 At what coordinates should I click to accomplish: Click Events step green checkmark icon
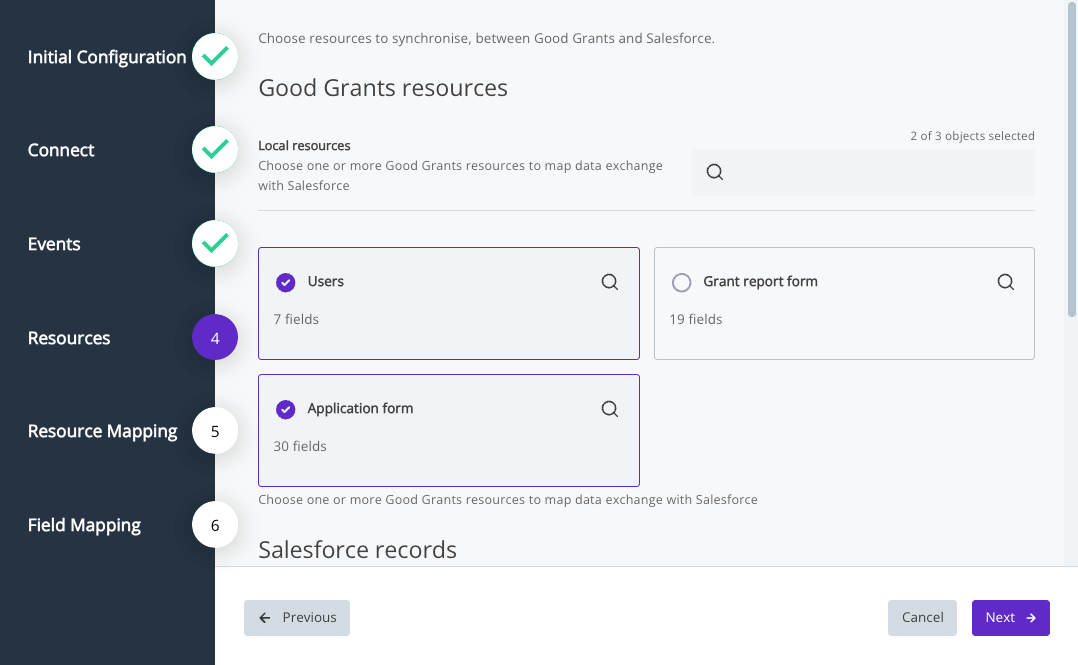214,244
